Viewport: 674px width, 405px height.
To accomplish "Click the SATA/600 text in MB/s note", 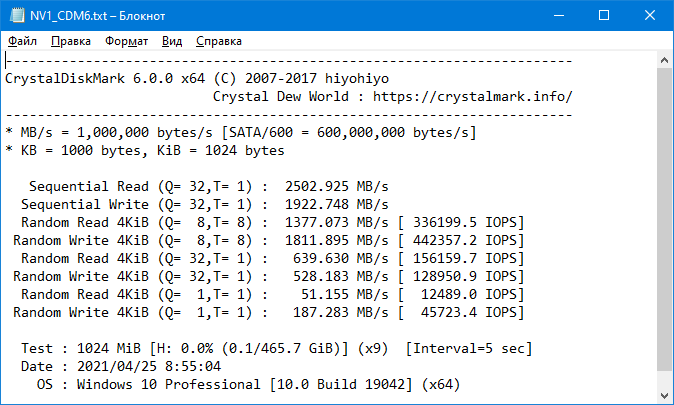I will click(260, 133).
